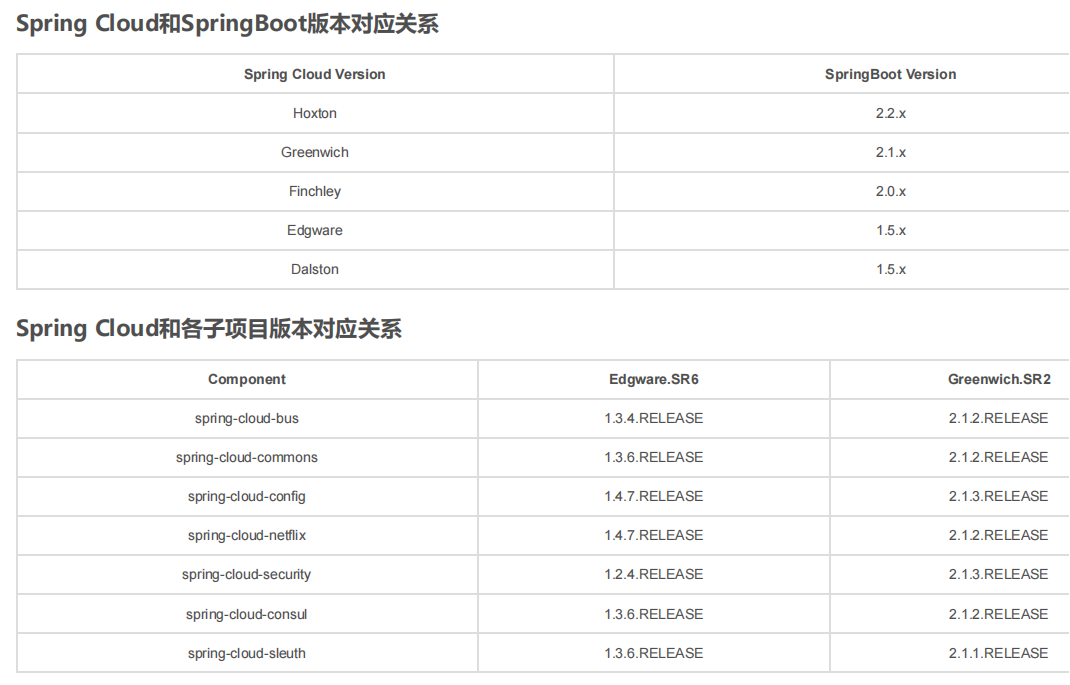Select the 'spring-cloud-consul' cell
The width and height of the screenshot is (1070, 685).
pos(247,614)
